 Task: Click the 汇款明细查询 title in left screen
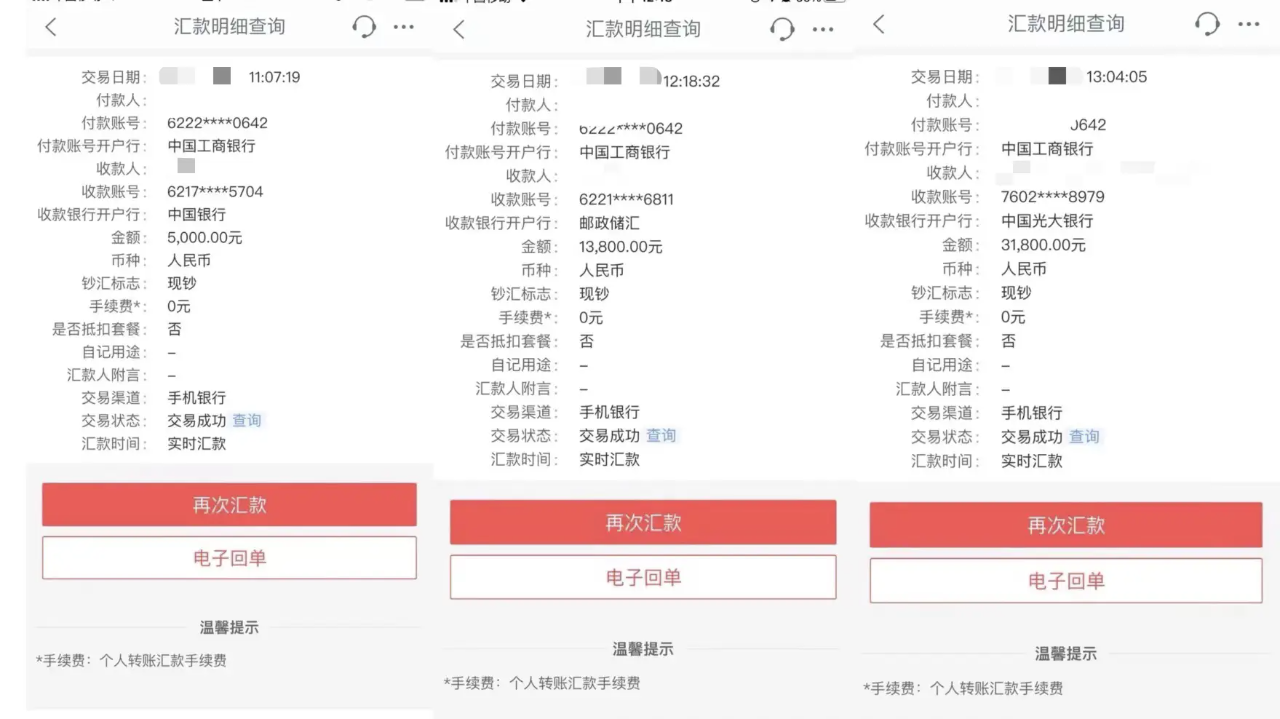tap(229, 27)
